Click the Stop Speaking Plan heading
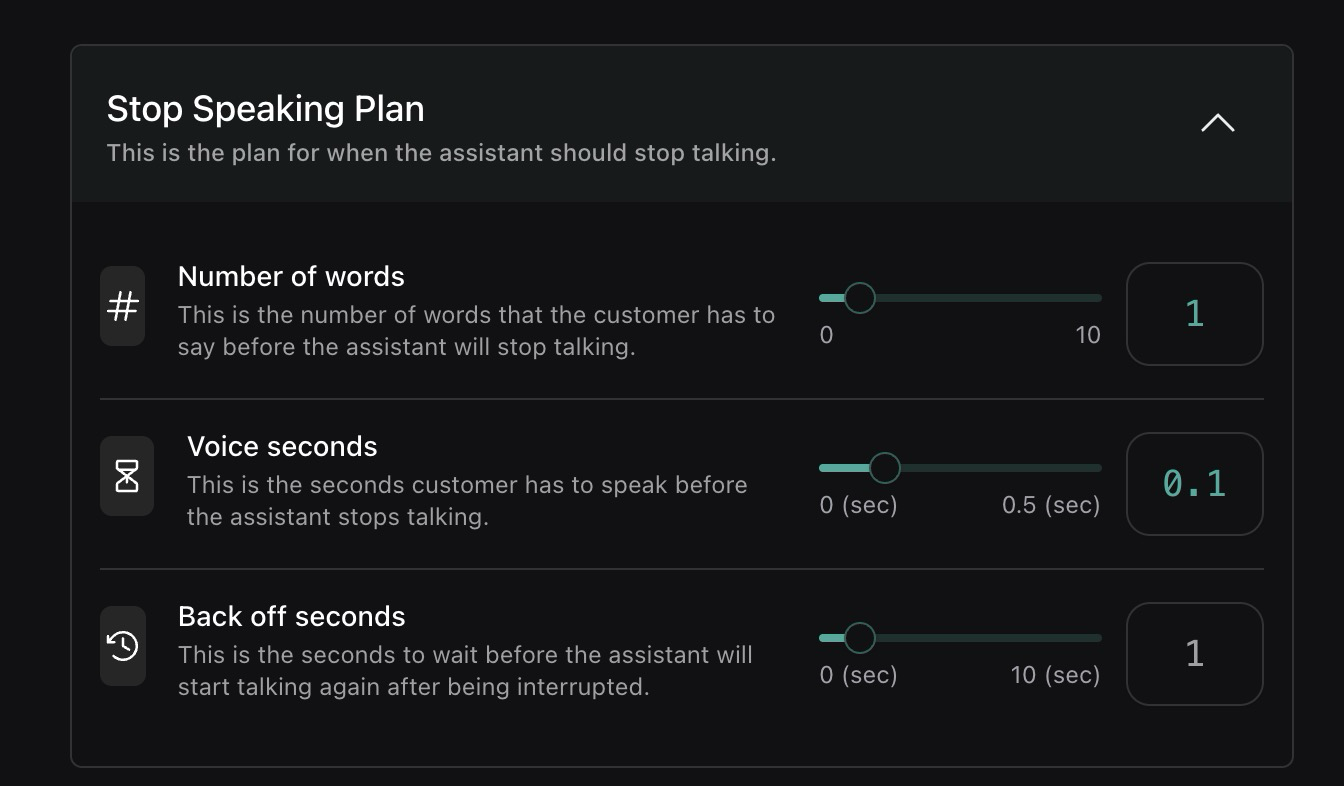 (265, 108)
